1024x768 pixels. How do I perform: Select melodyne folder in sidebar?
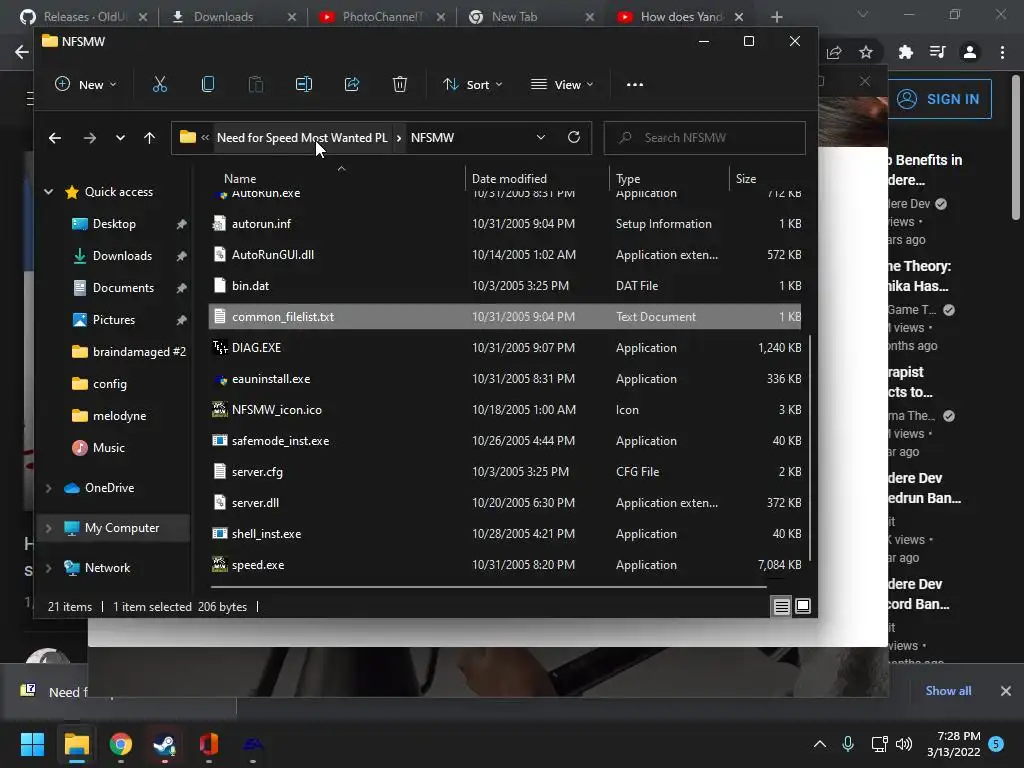point(119,416)
